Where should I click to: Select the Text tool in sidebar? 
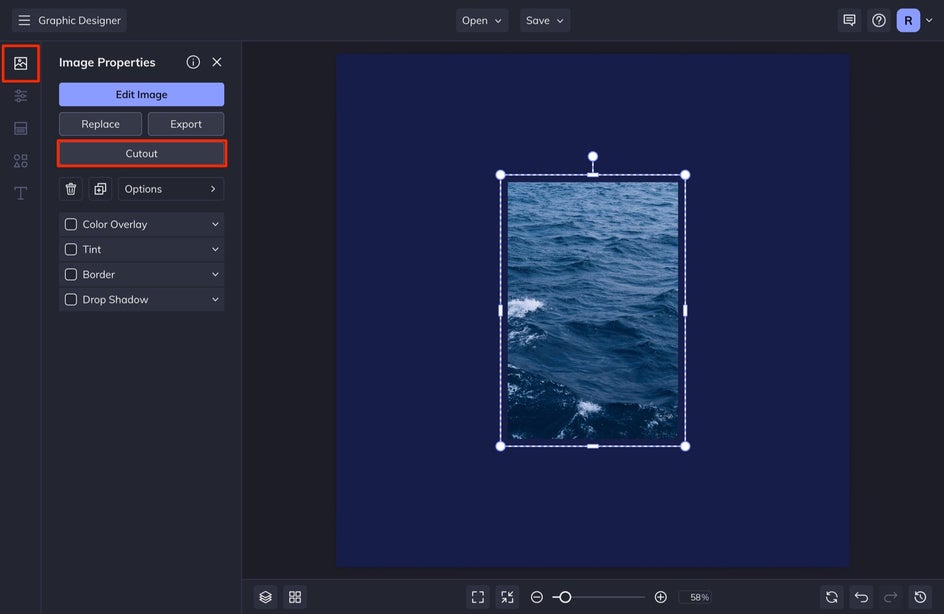(20, 193)
